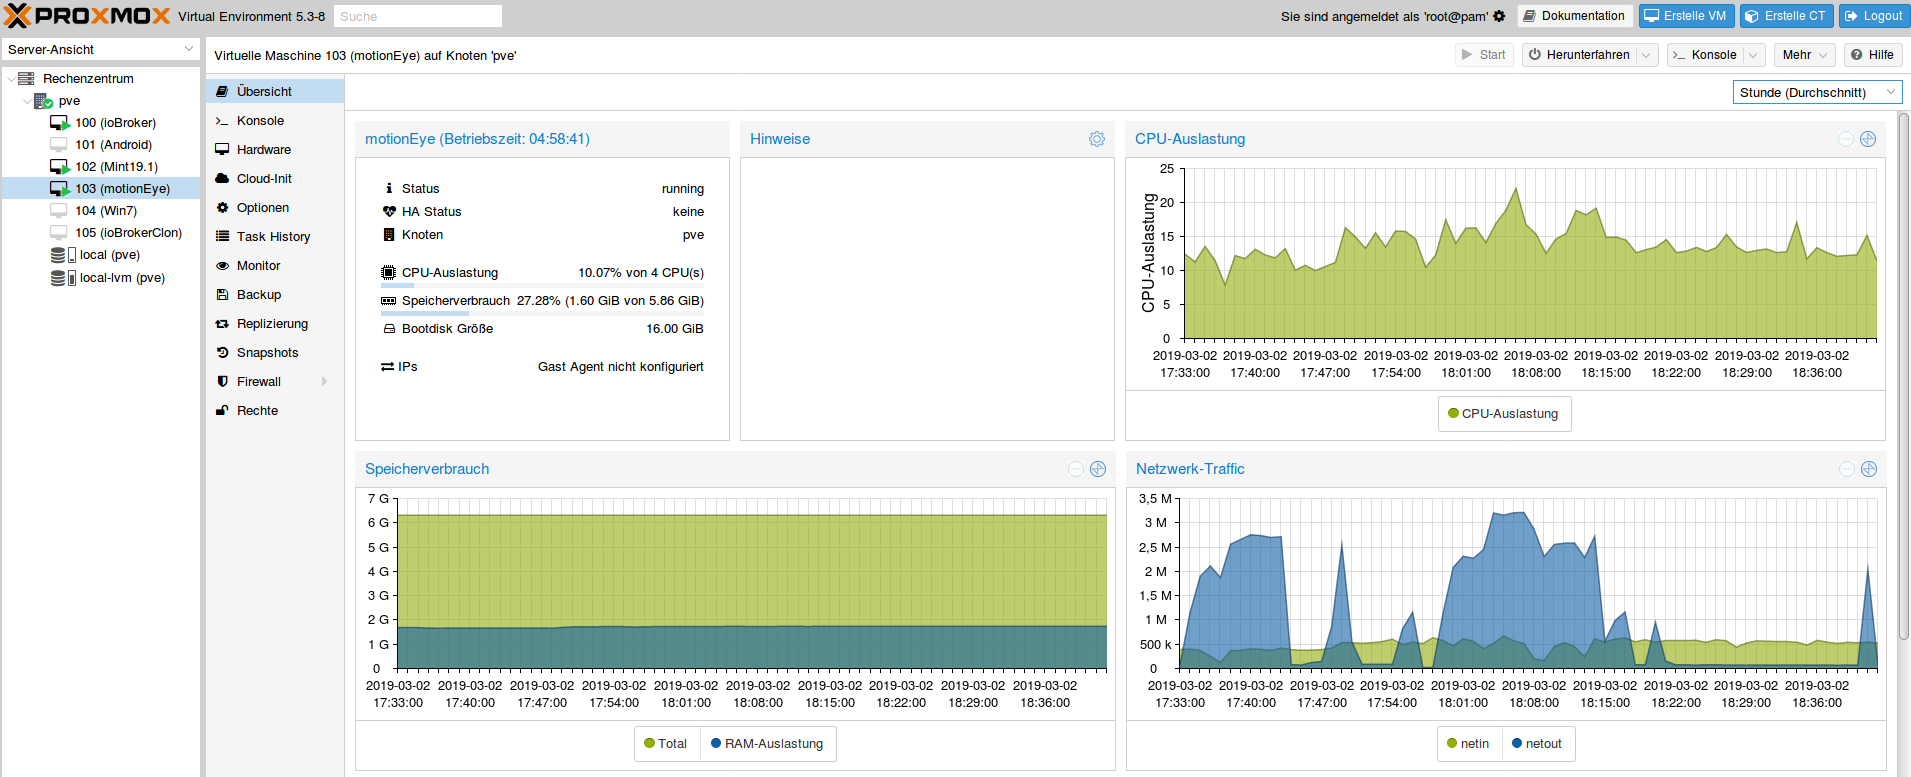This screenshot has height=777, width=1911.
Task: Click the Monitor eye icon in sidebar
Action: coord(222,266)
